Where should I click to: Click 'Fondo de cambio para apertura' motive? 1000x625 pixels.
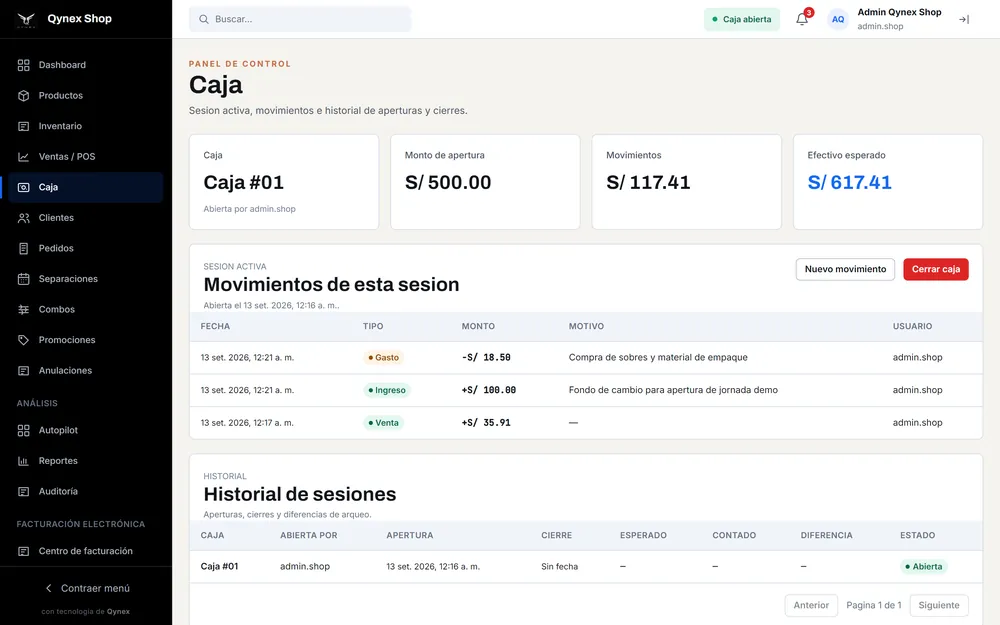click(673, 390)
